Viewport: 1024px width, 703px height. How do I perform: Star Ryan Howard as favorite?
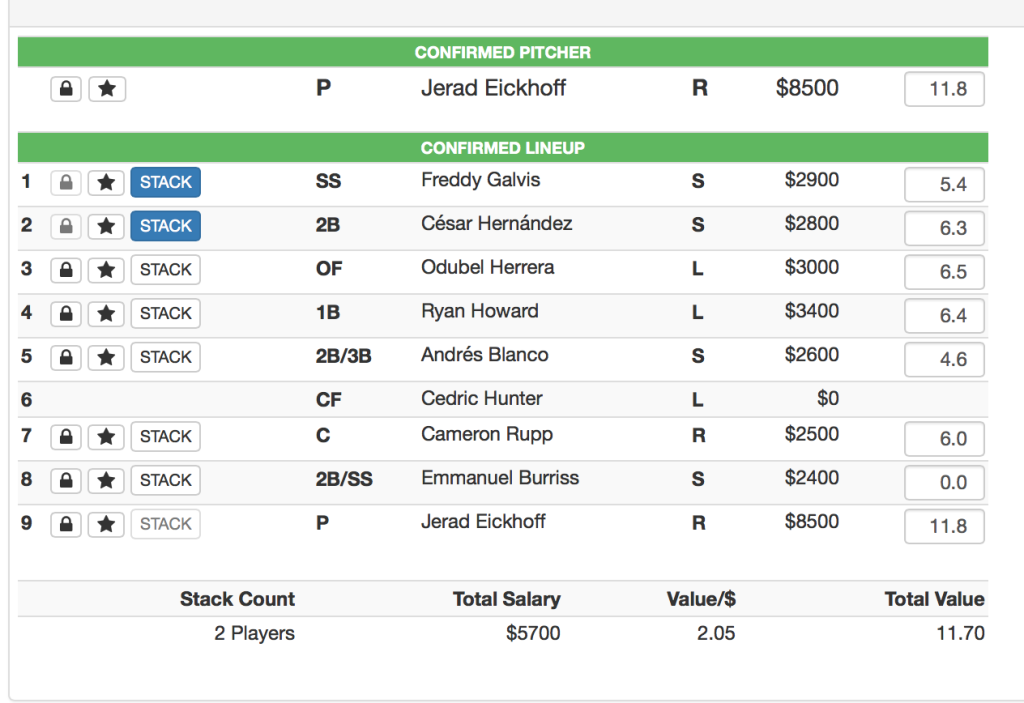[x=106, y=314]
